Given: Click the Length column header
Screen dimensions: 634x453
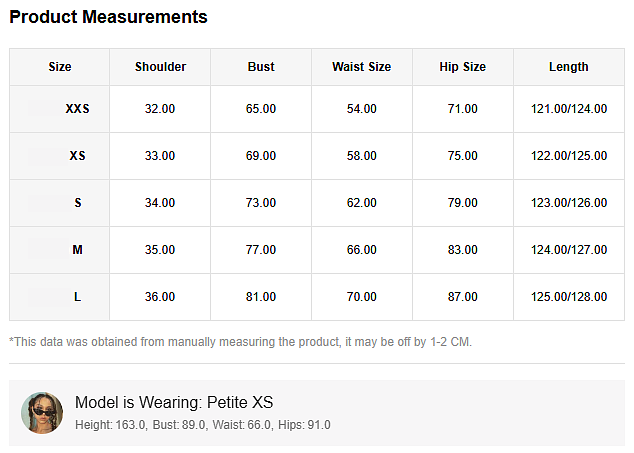Looking at the screenshot, I should coord(569,67).
